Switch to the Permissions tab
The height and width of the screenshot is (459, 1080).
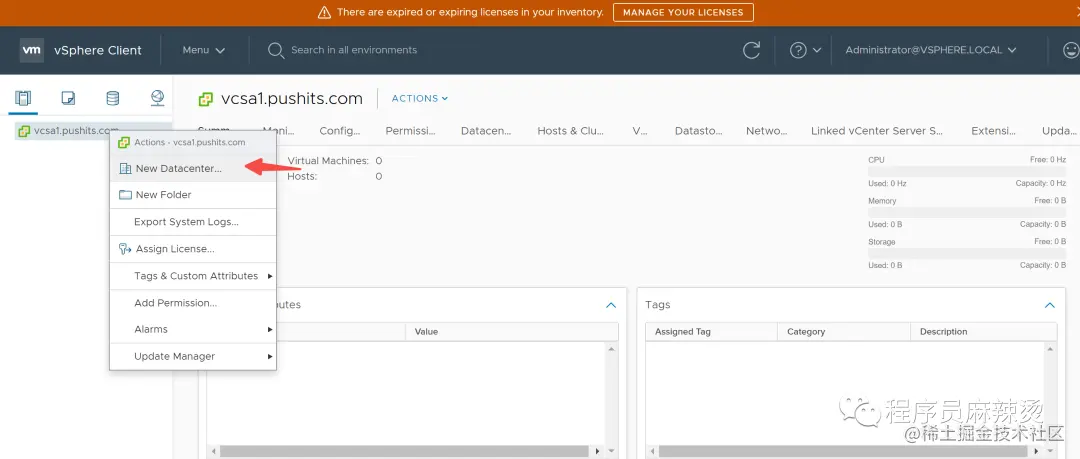411,131
